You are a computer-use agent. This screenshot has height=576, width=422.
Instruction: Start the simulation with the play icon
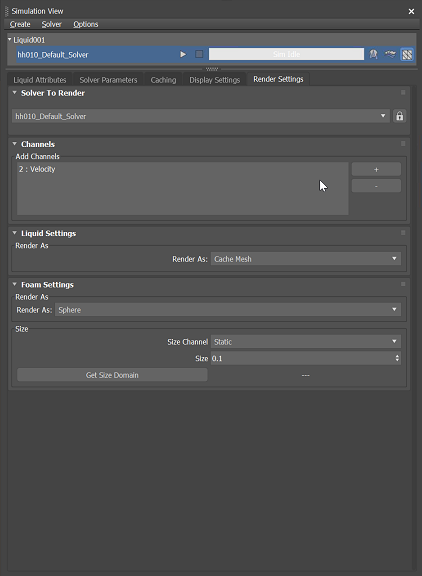point(183,54)
